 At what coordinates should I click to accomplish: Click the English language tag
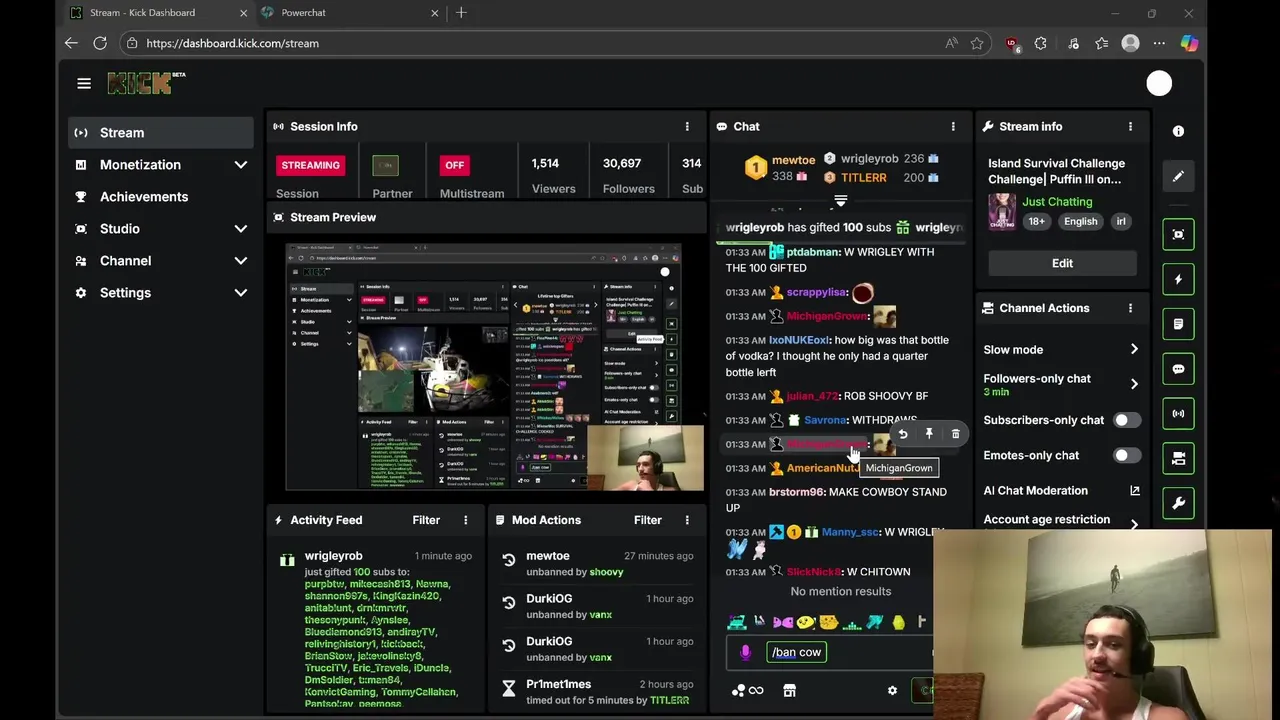(x=1080, y=221)
